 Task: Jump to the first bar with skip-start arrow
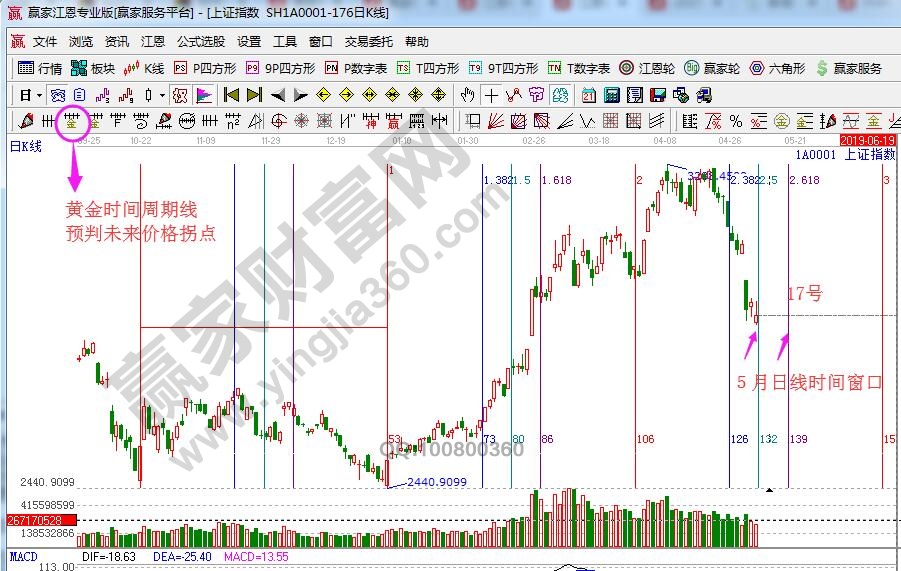point(231,95)
